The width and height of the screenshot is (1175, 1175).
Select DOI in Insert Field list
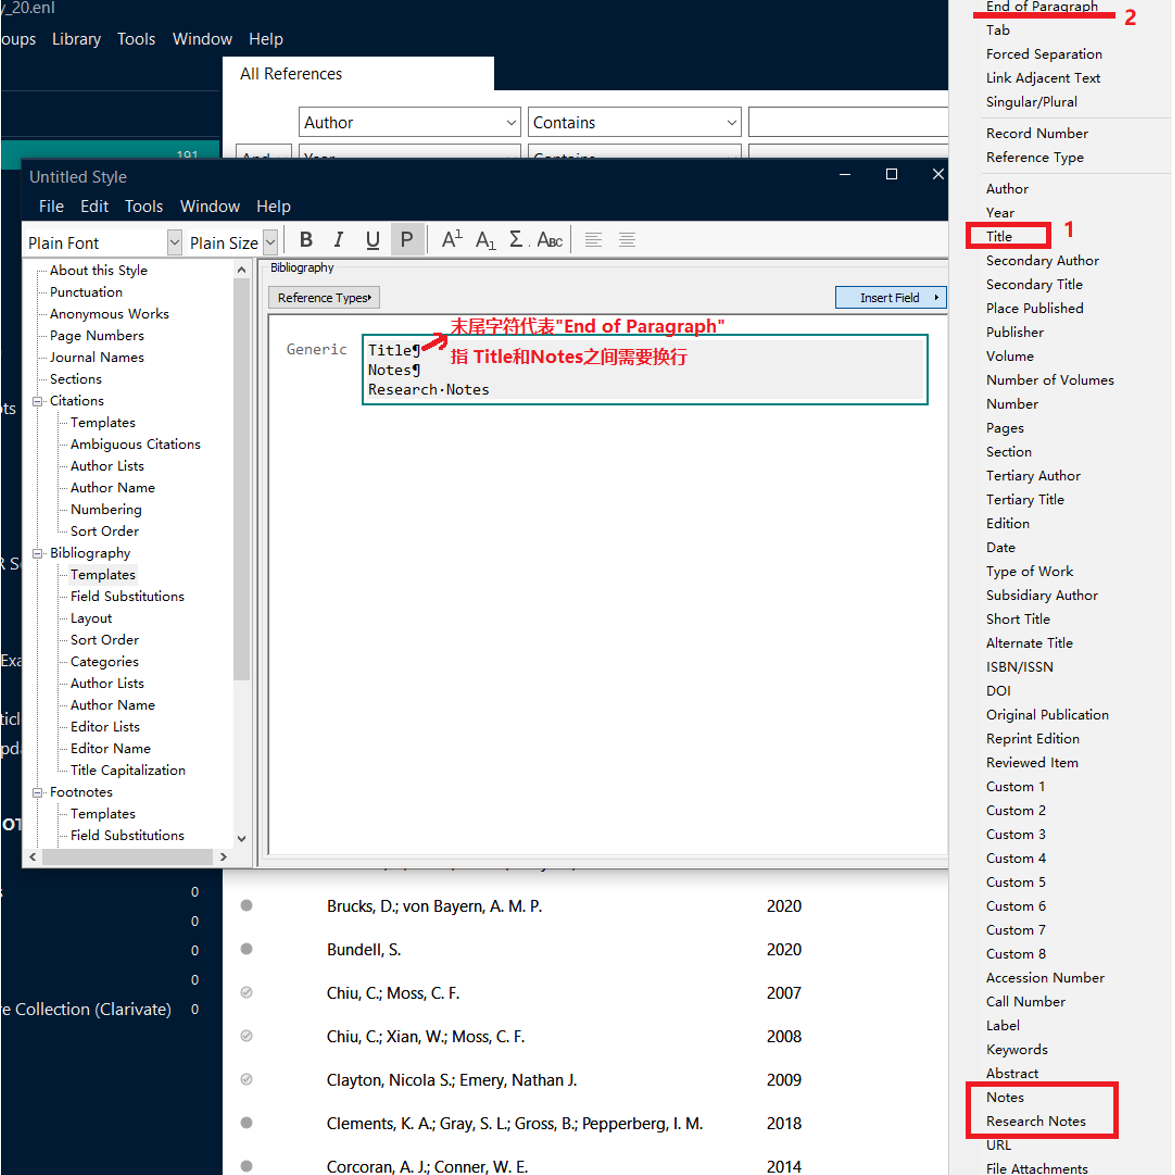998,690
